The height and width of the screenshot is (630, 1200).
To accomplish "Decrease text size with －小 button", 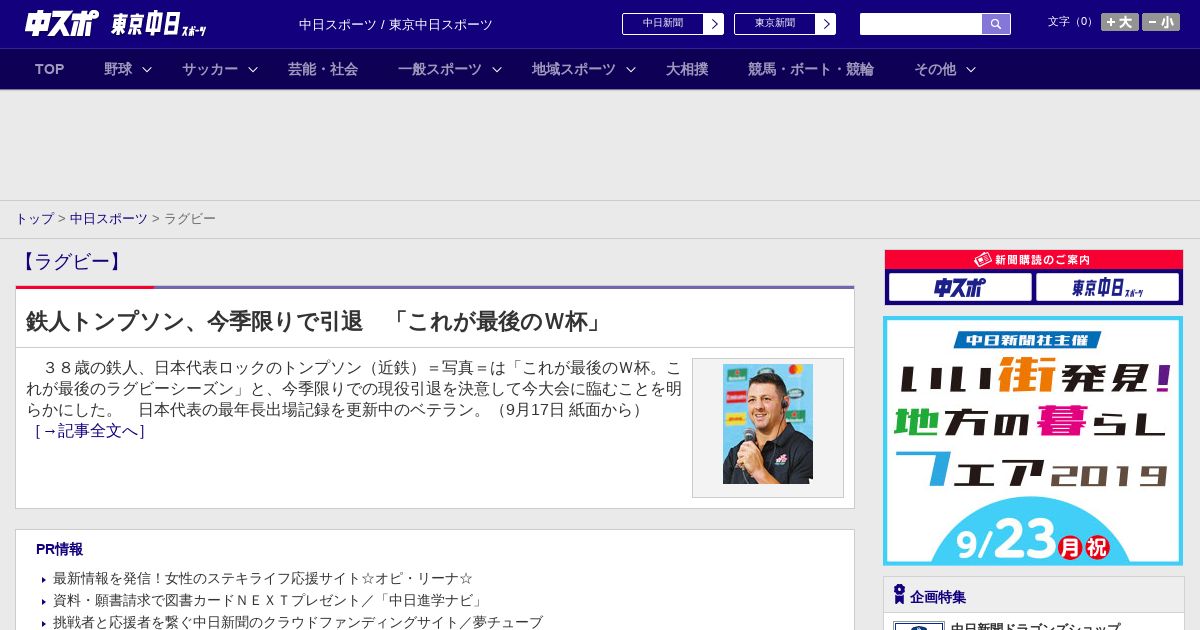I will pos(1161,22).
